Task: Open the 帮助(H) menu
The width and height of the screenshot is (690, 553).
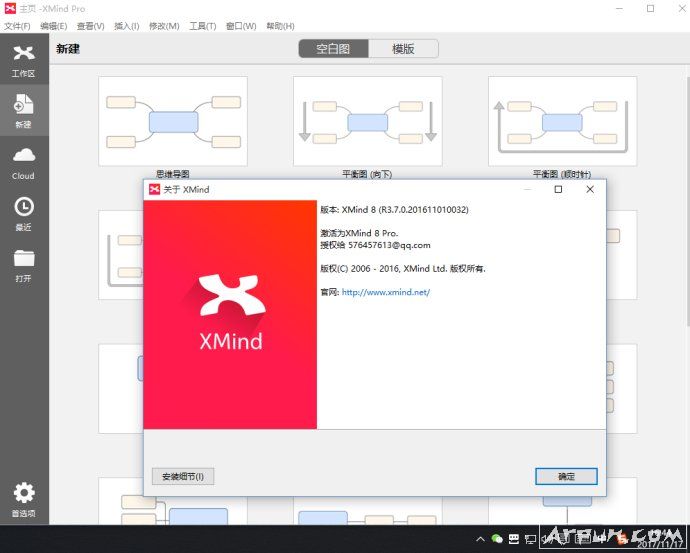Action: [280, 26]
